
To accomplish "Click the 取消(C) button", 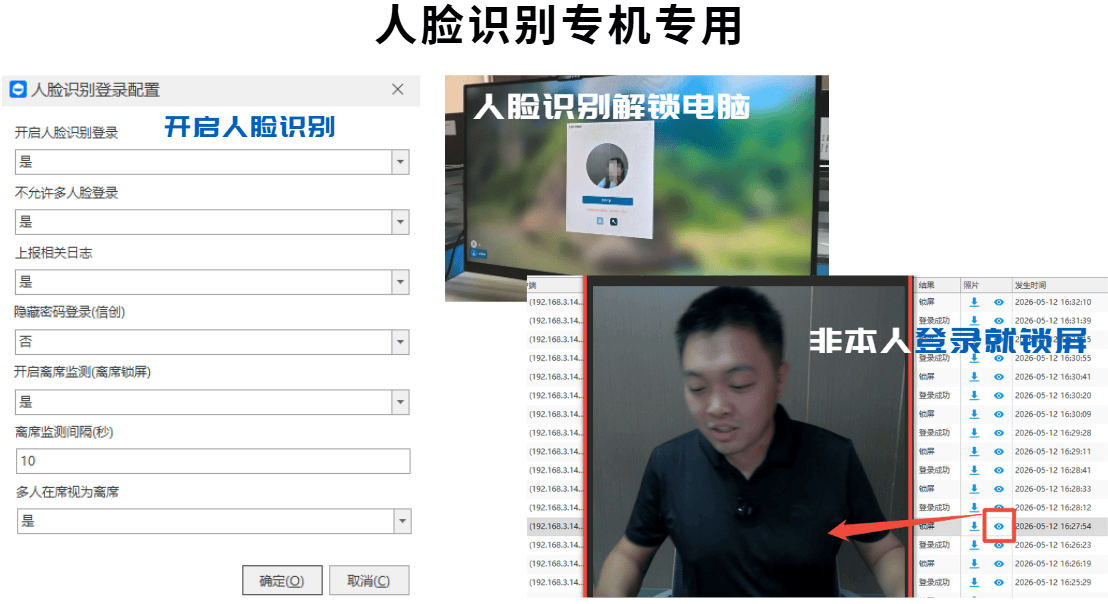I will [369, 581].
